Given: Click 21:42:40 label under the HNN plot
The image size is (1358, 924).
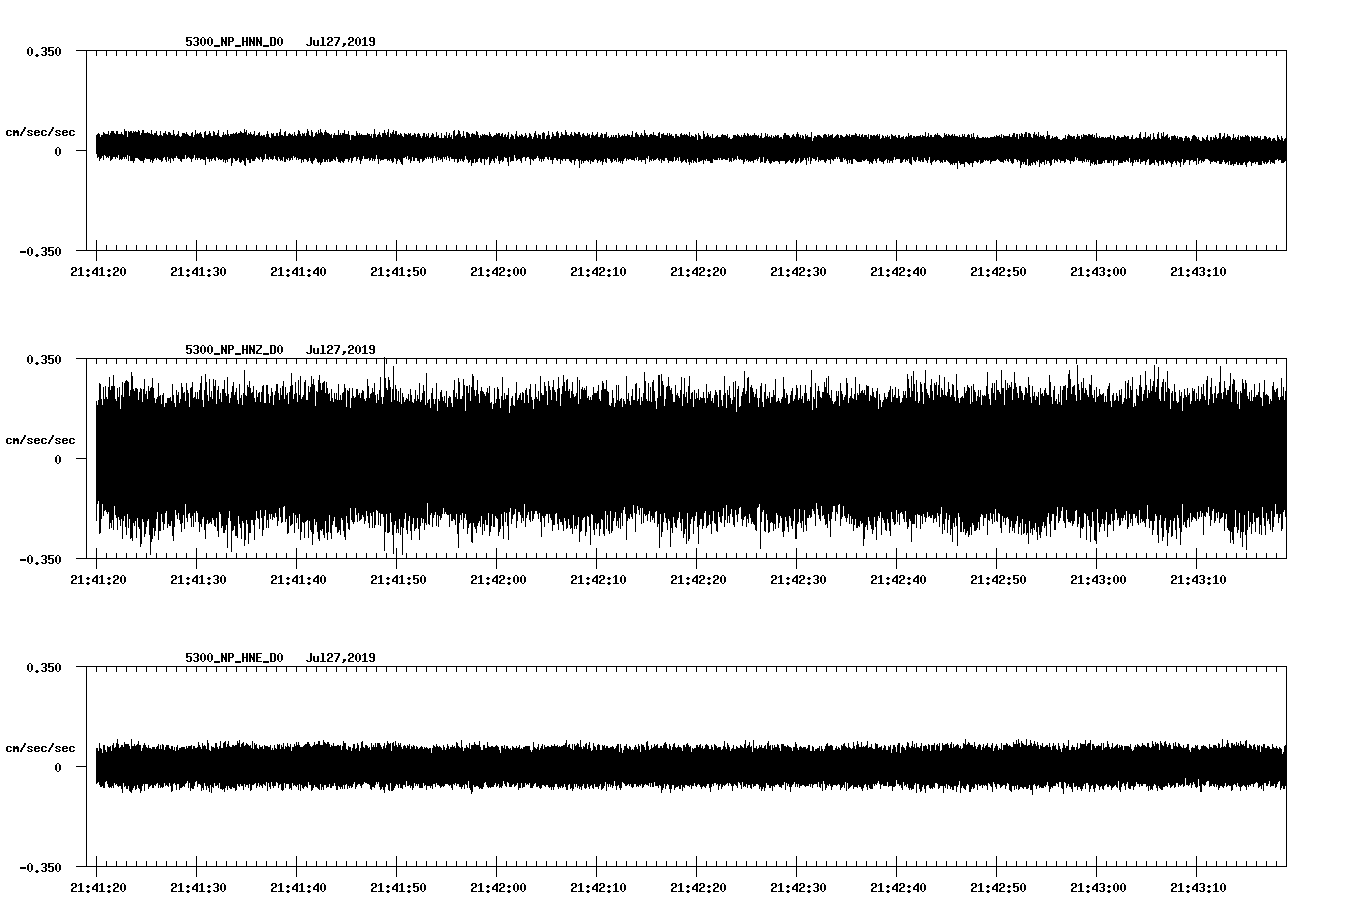Looking at the screenshot, I should 898,272.
